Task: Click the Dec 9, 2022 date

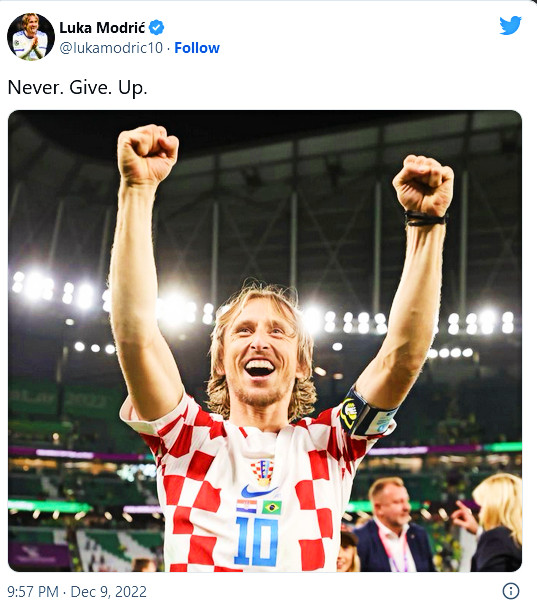Action: (109, 592)
